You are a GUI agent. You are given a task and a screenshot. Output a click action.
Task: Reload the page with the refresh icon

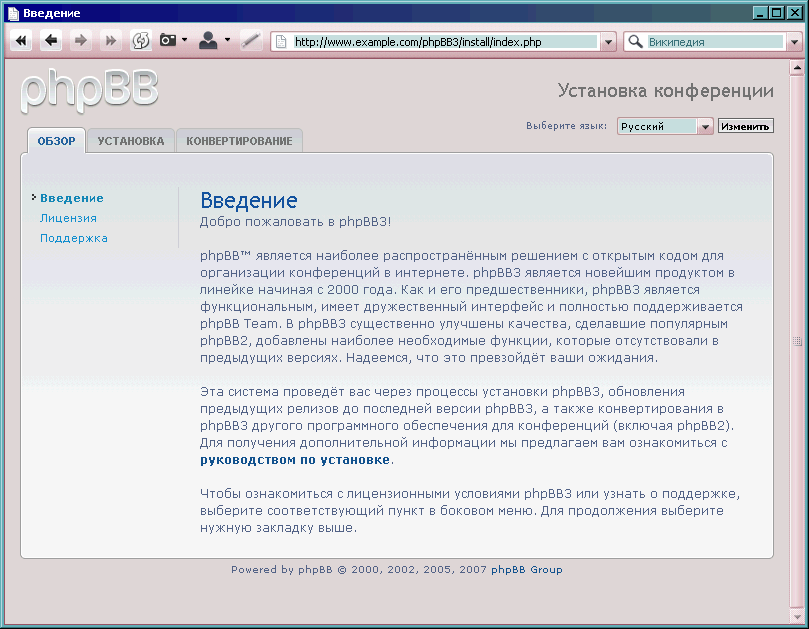(141, 41)
